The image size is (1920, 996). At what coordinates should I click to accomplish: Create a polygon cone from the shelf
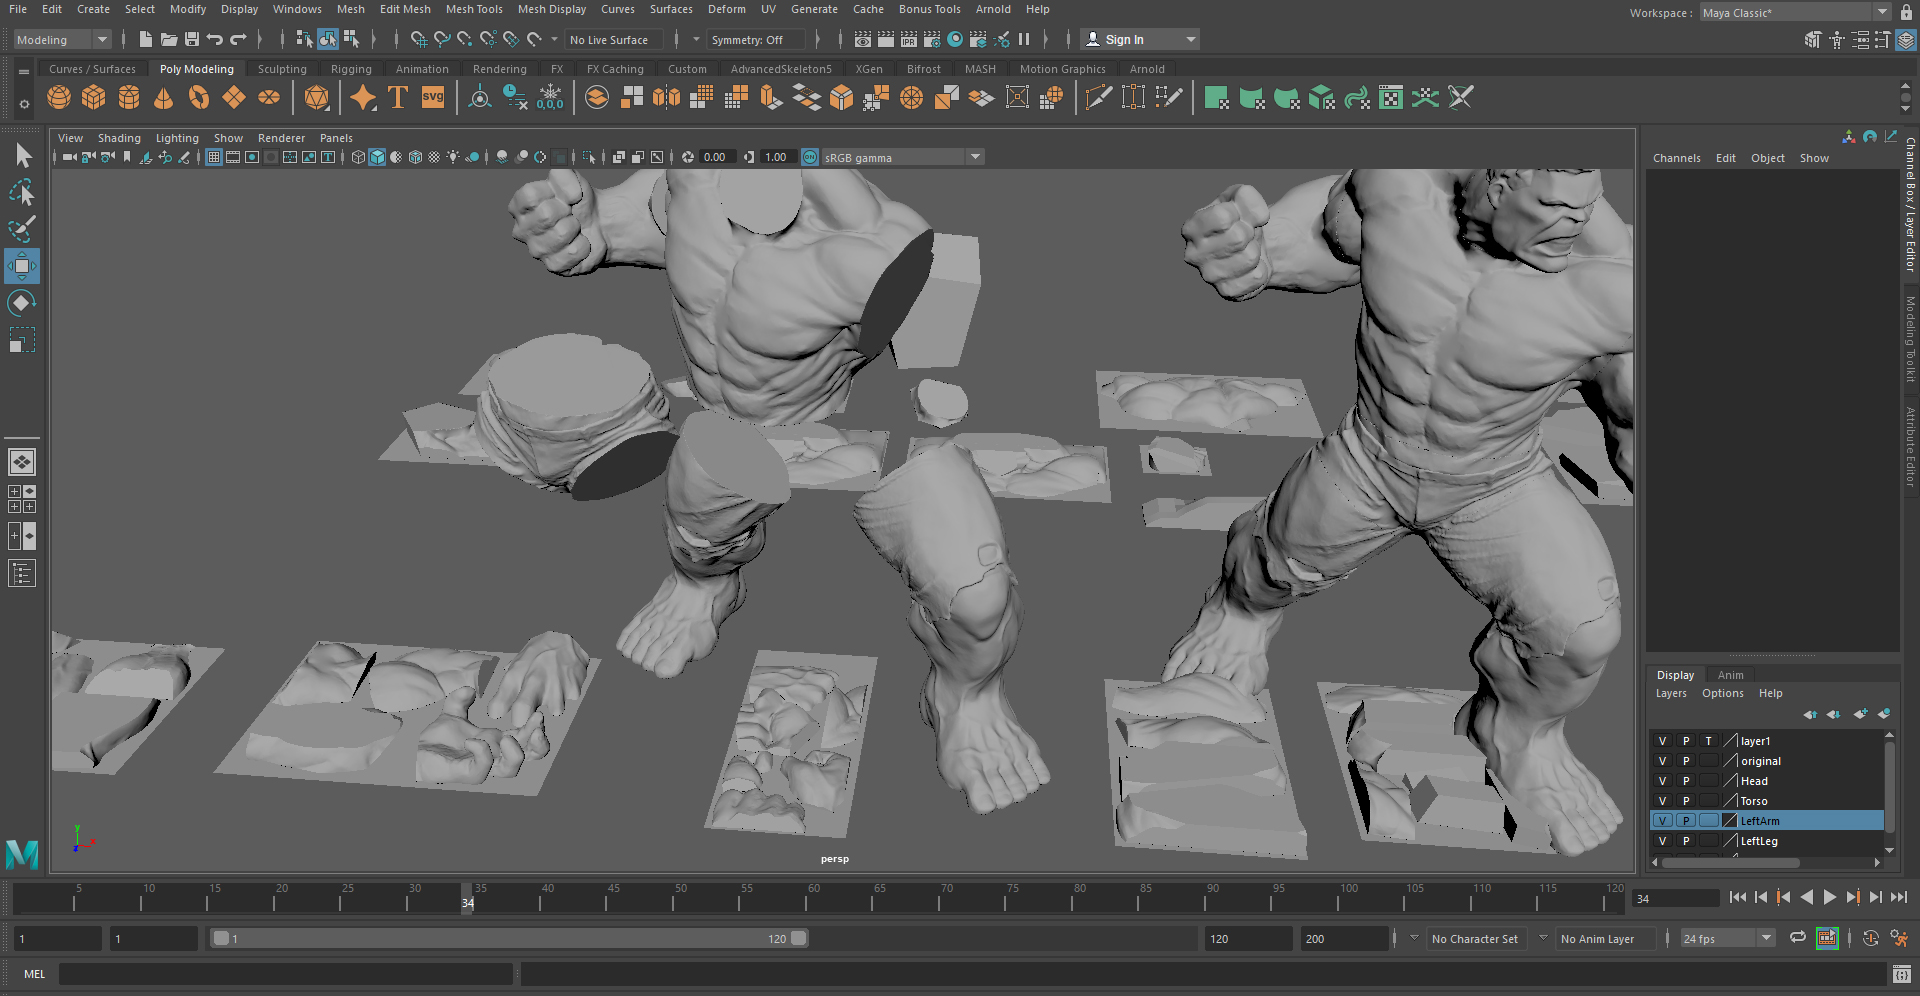click(164, 97)
